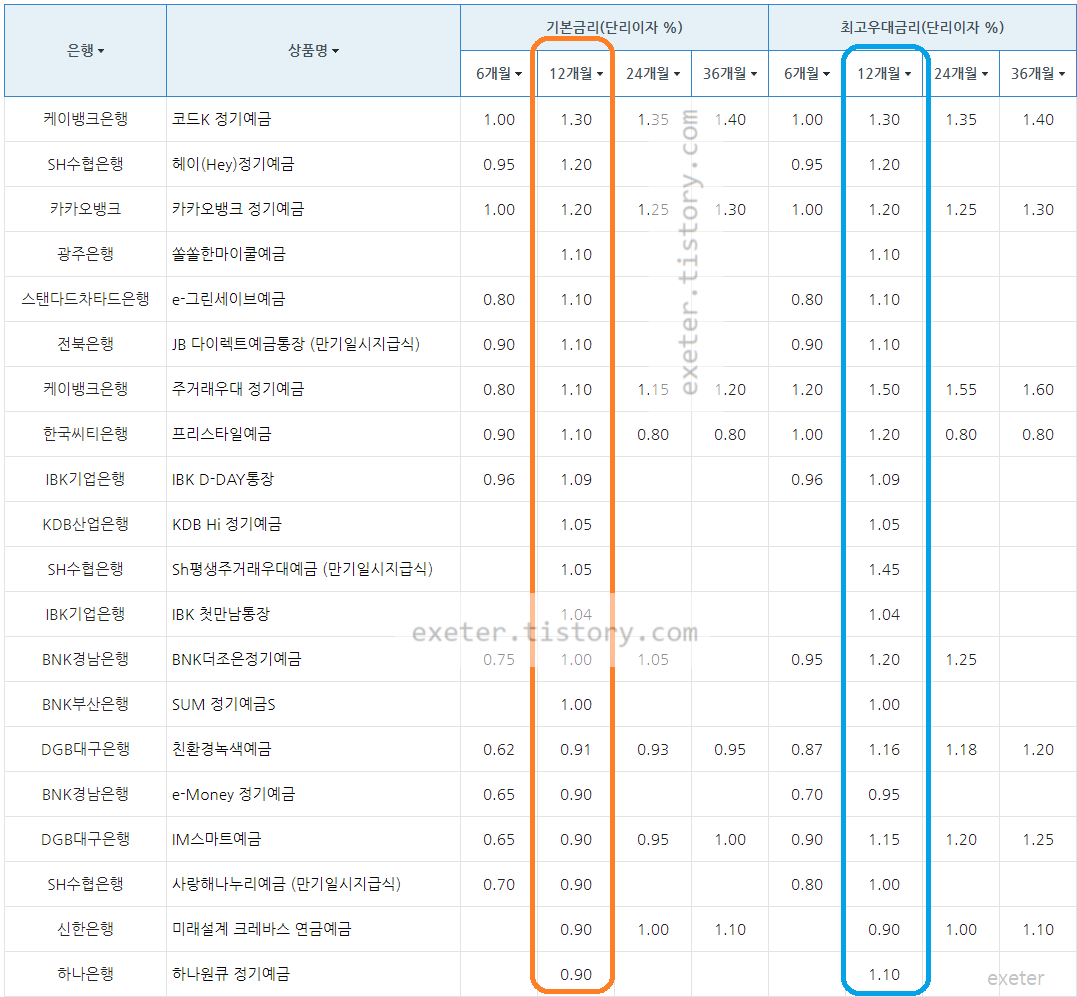The width and height of the screenshot is (1077, 997).
Task: Select product 카카오뱅크 정기예금
Action: [x=238, y=209]
